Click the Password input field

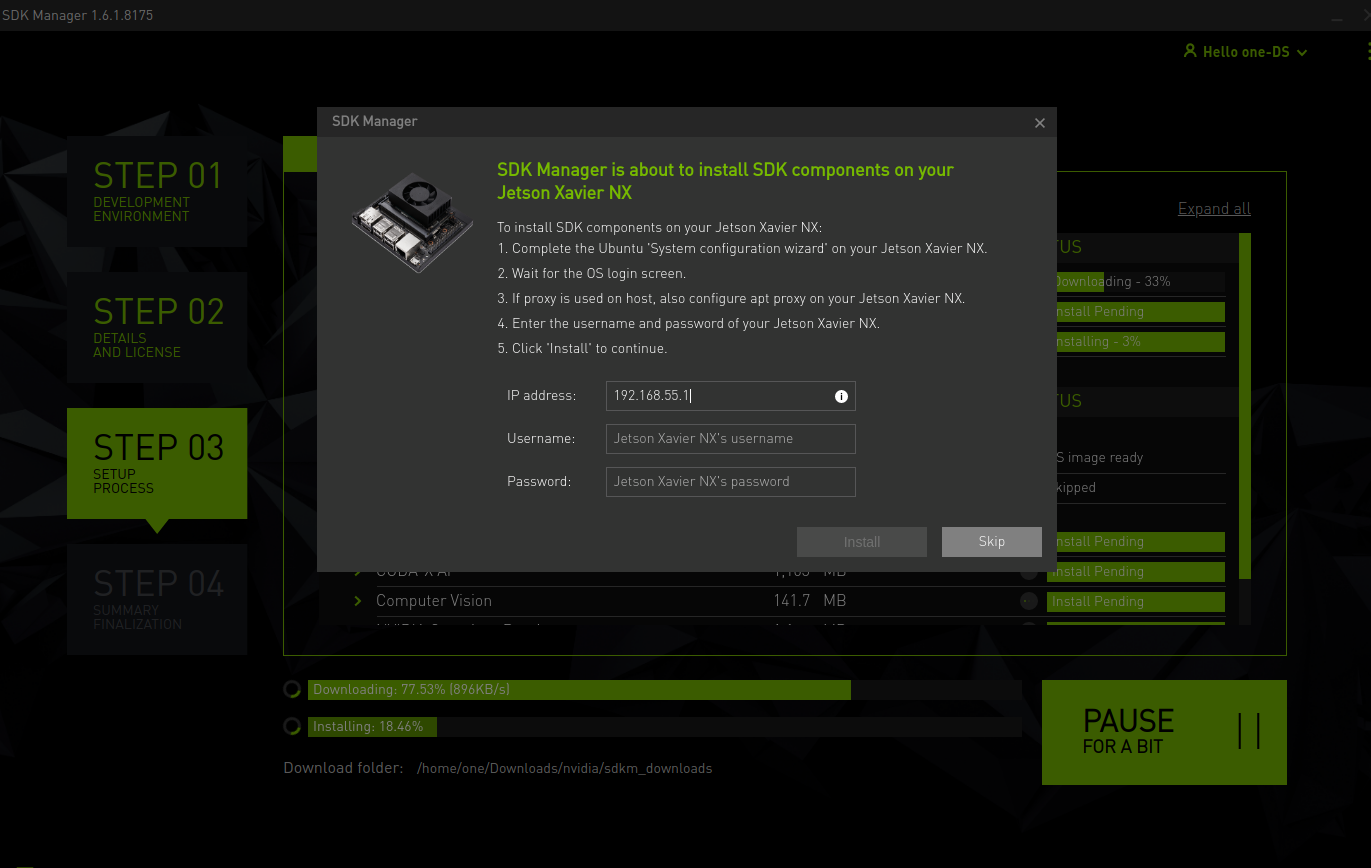[x=731, y=482]
